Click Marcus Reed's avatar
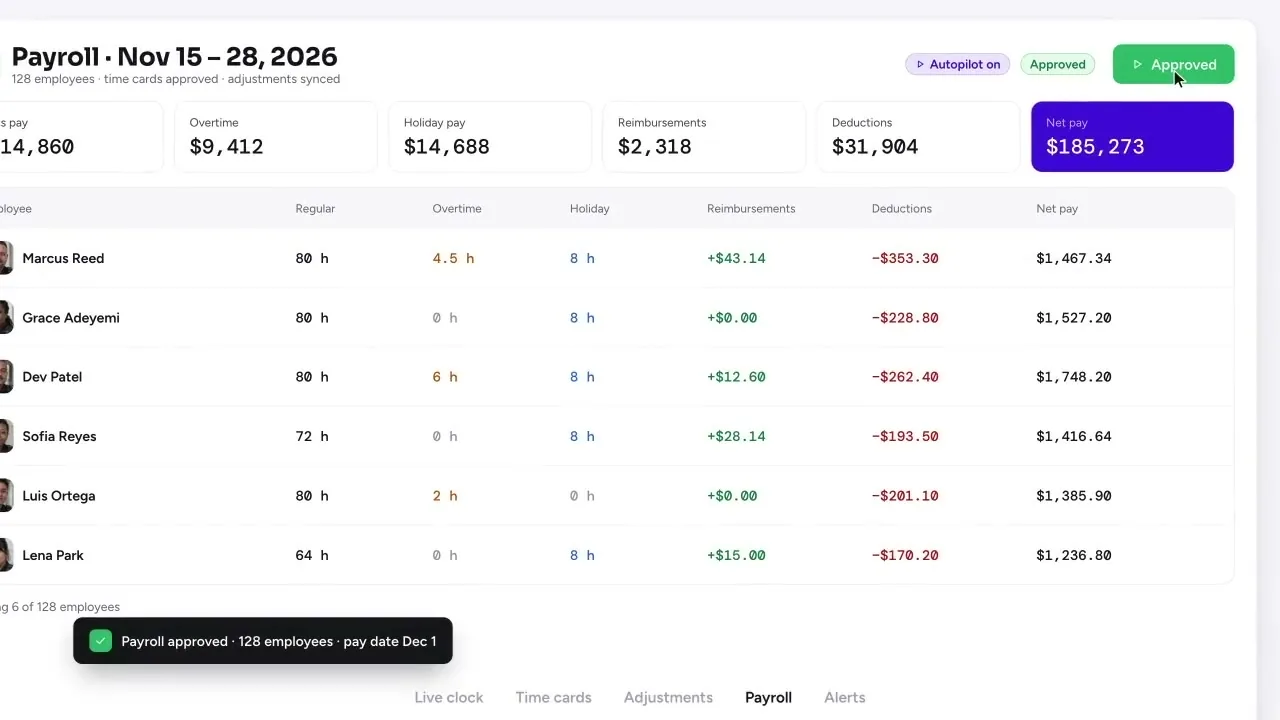 click(5, 258)
